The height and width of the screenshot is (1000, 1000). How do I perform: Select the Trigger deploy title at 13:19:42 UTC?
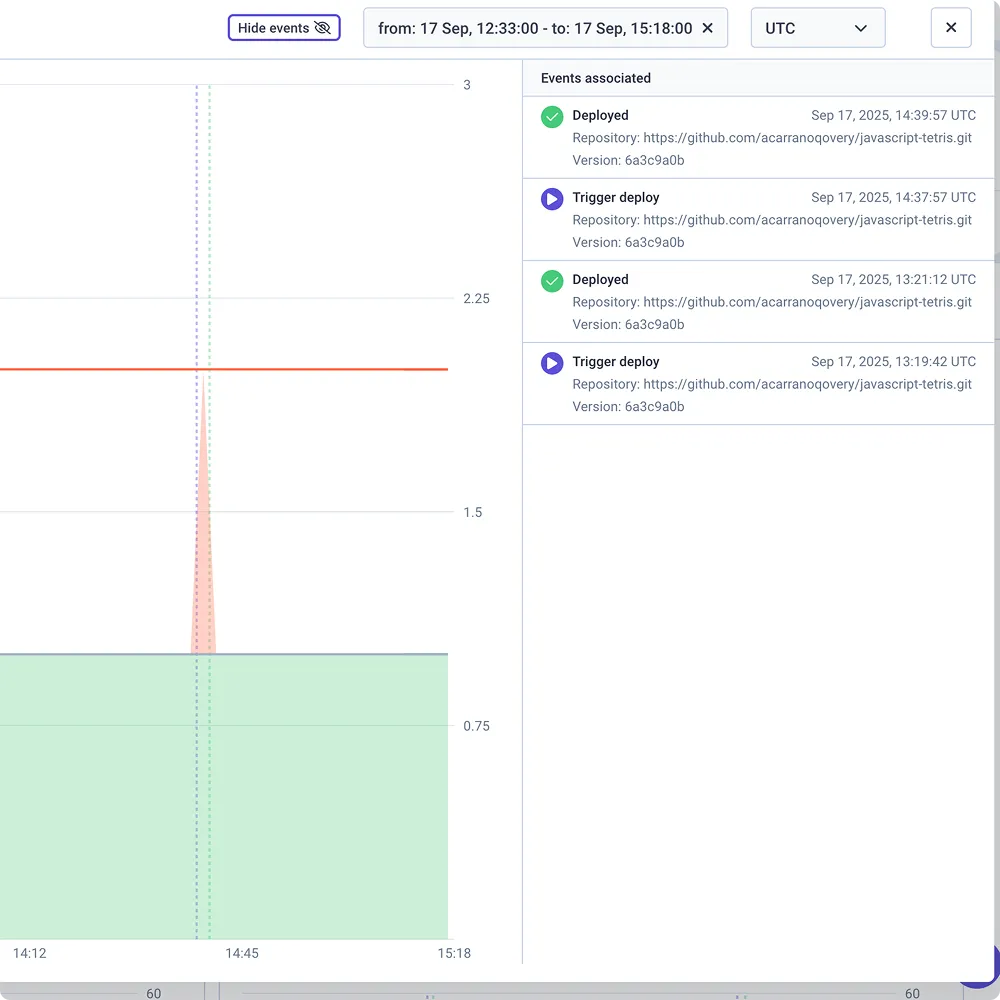coord(615,362)
